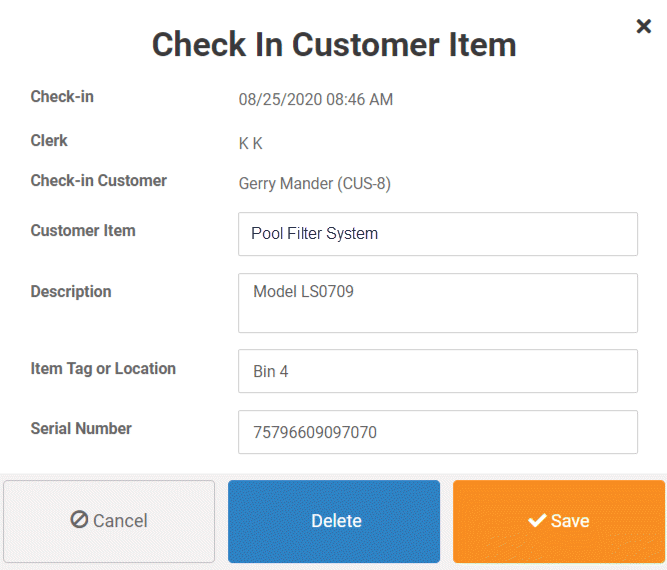
Task: Save the customer item check-in
Action: (559, 521)
